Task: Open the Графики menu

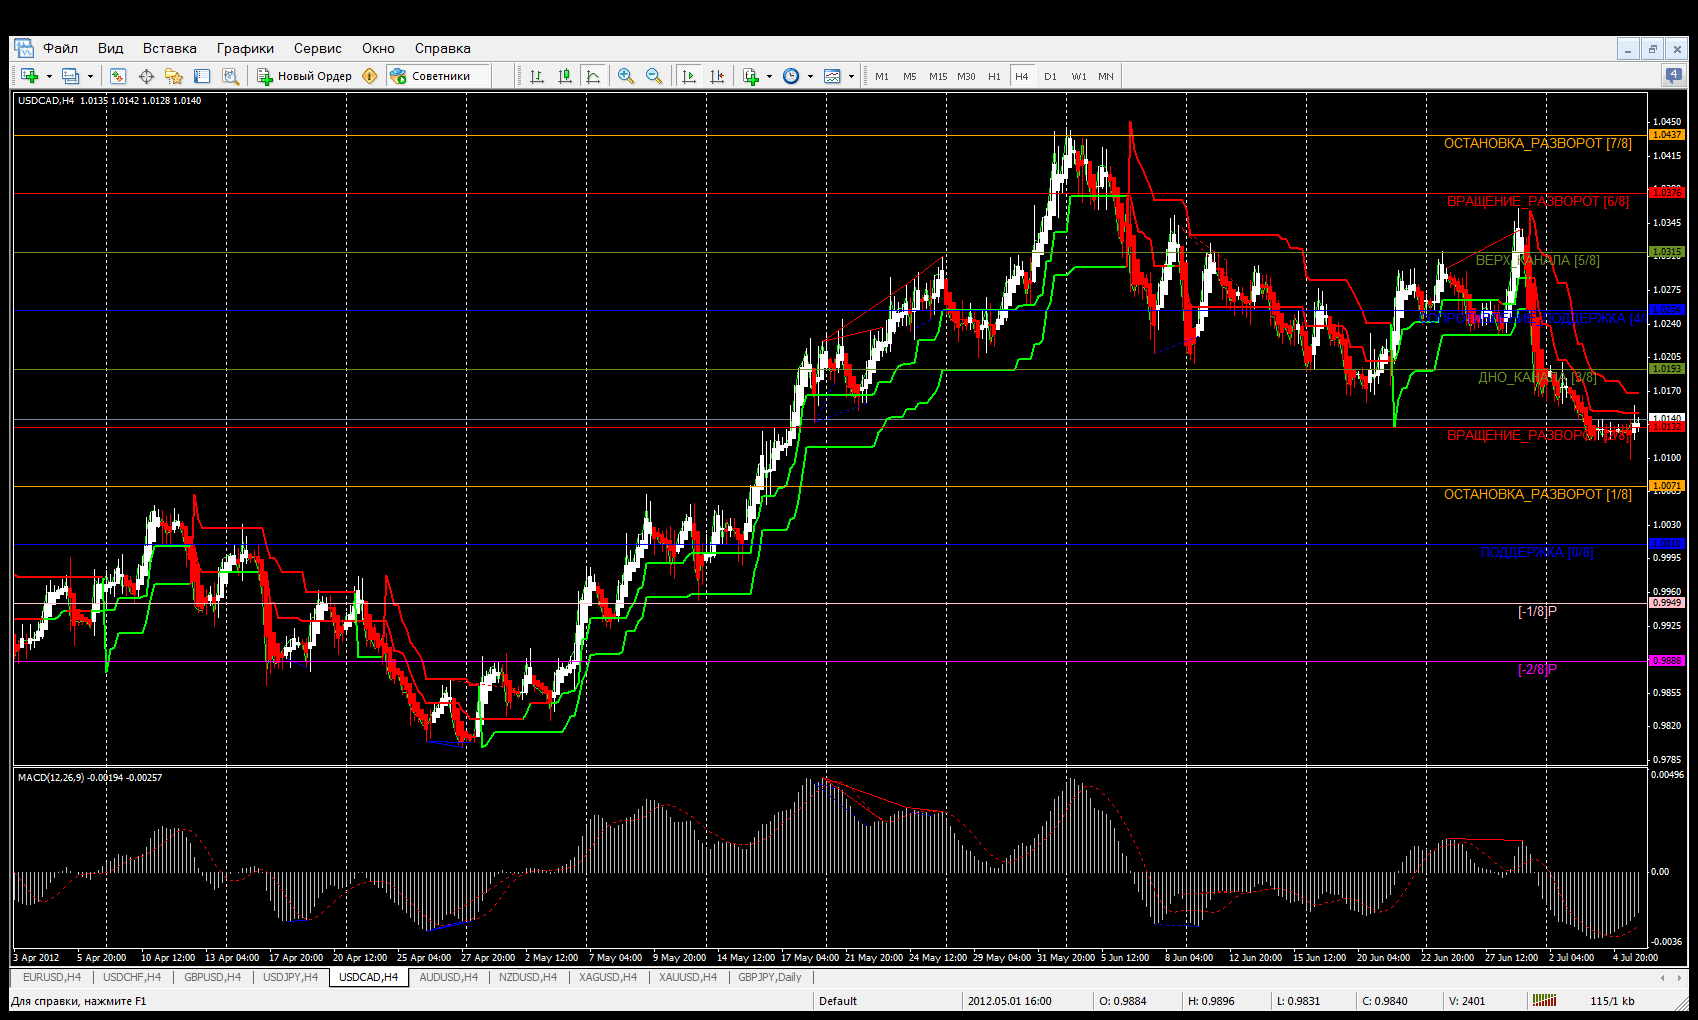Action: click(x=245, y=48)
